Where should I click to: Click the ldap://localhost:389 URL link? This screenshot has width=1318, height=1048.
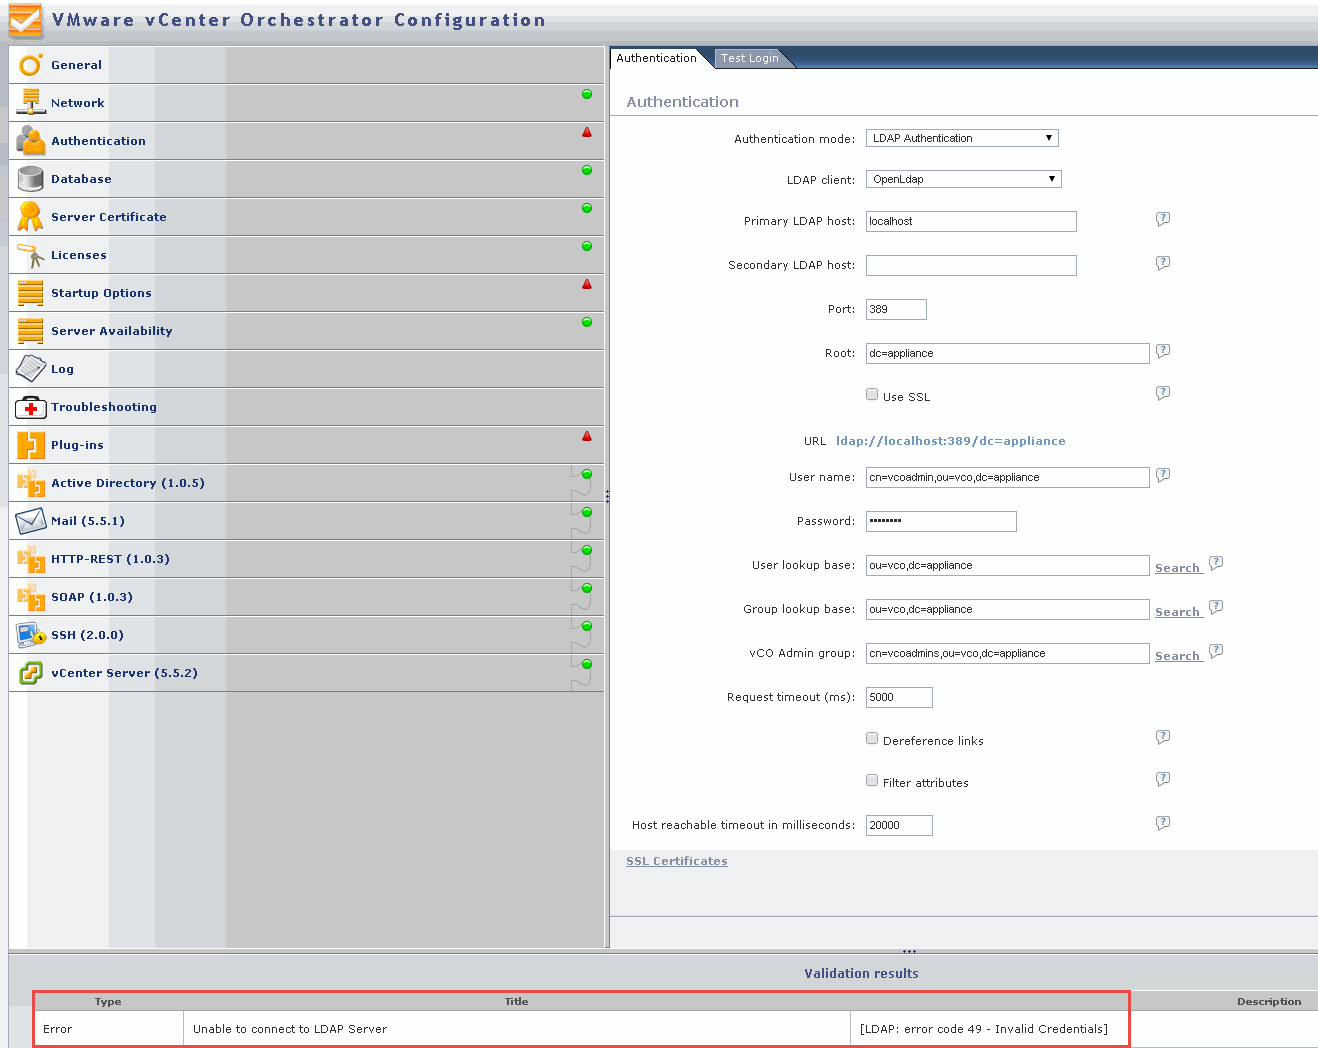950,441
